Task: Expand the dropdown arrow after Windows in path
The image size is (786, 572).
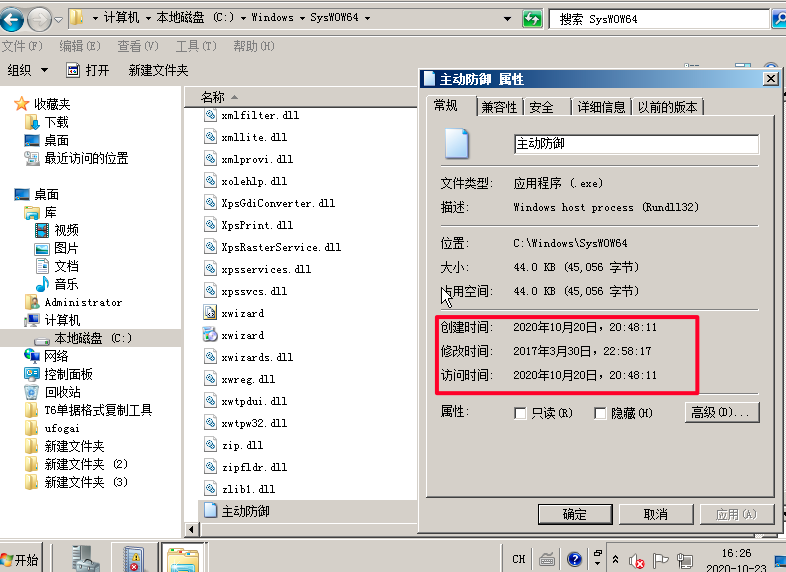Action: (x=302, y=19)
